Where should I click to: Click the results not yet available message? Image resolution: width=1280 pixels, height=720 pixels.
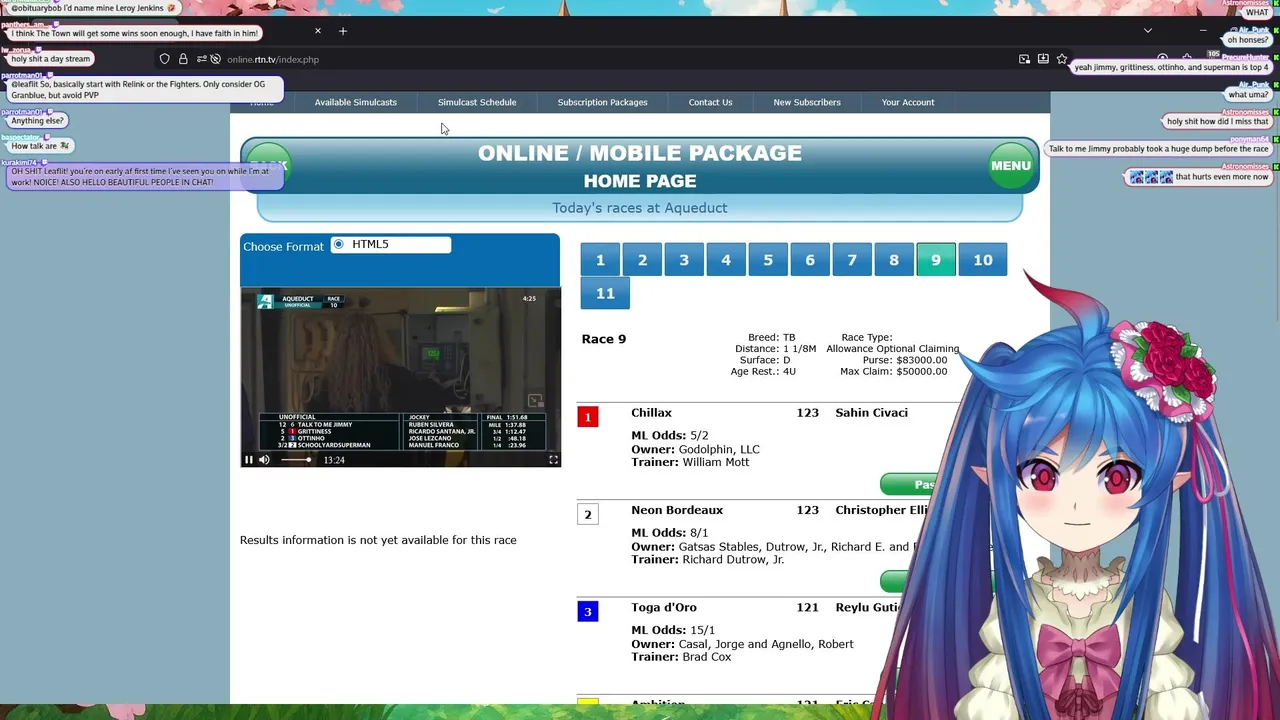point(378,540)
